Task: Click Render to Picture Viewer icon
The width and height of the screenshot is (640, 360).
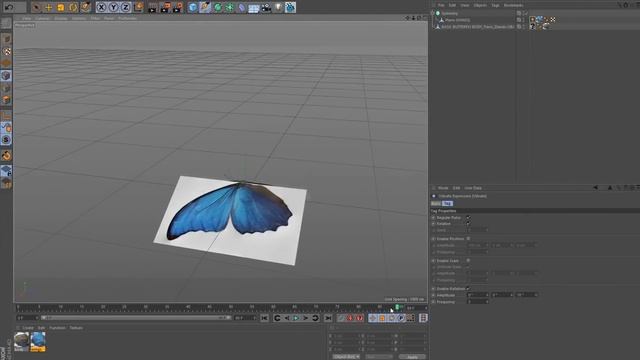Action: tap(165, 7)
